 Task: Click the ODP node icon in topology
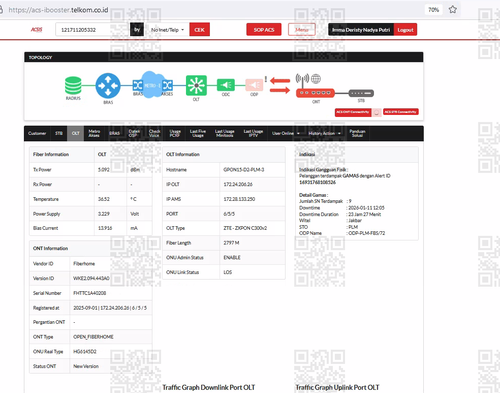coord(254,85)
